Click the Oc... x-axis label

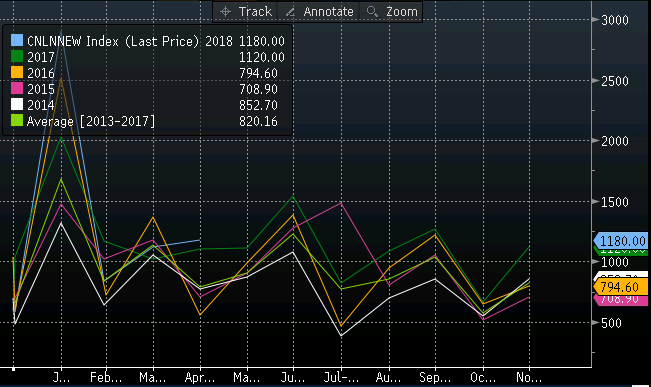pos(483,377)
